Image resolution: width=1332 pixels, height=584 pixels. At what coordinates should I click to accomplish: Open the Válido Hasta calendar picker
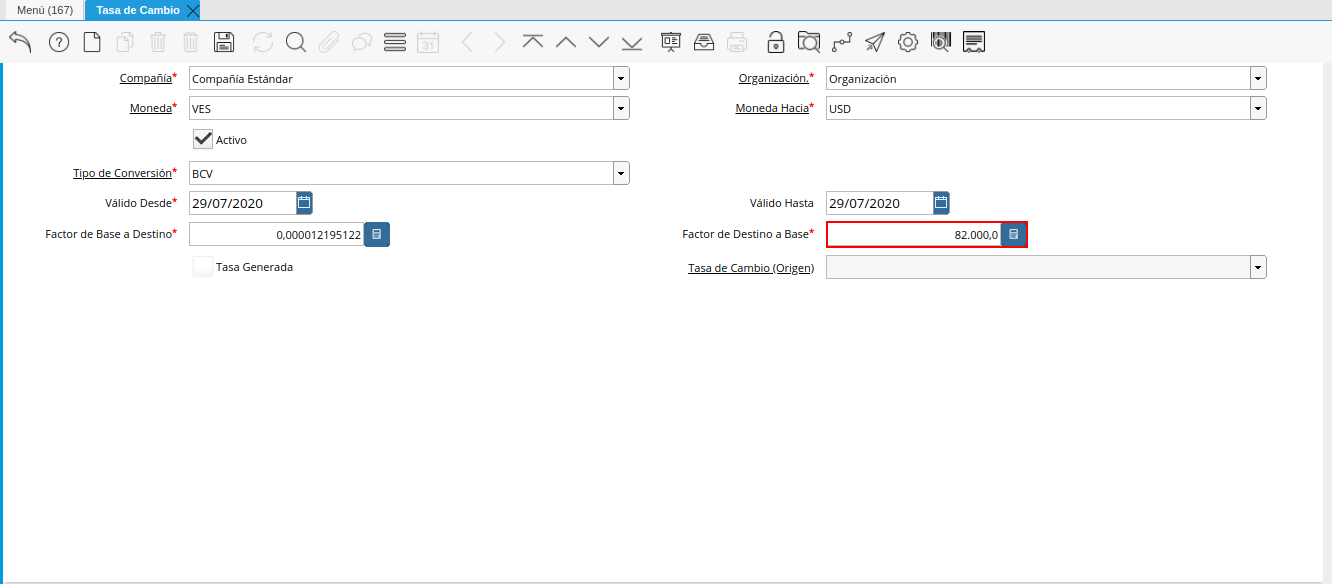[x=942, y=203]
